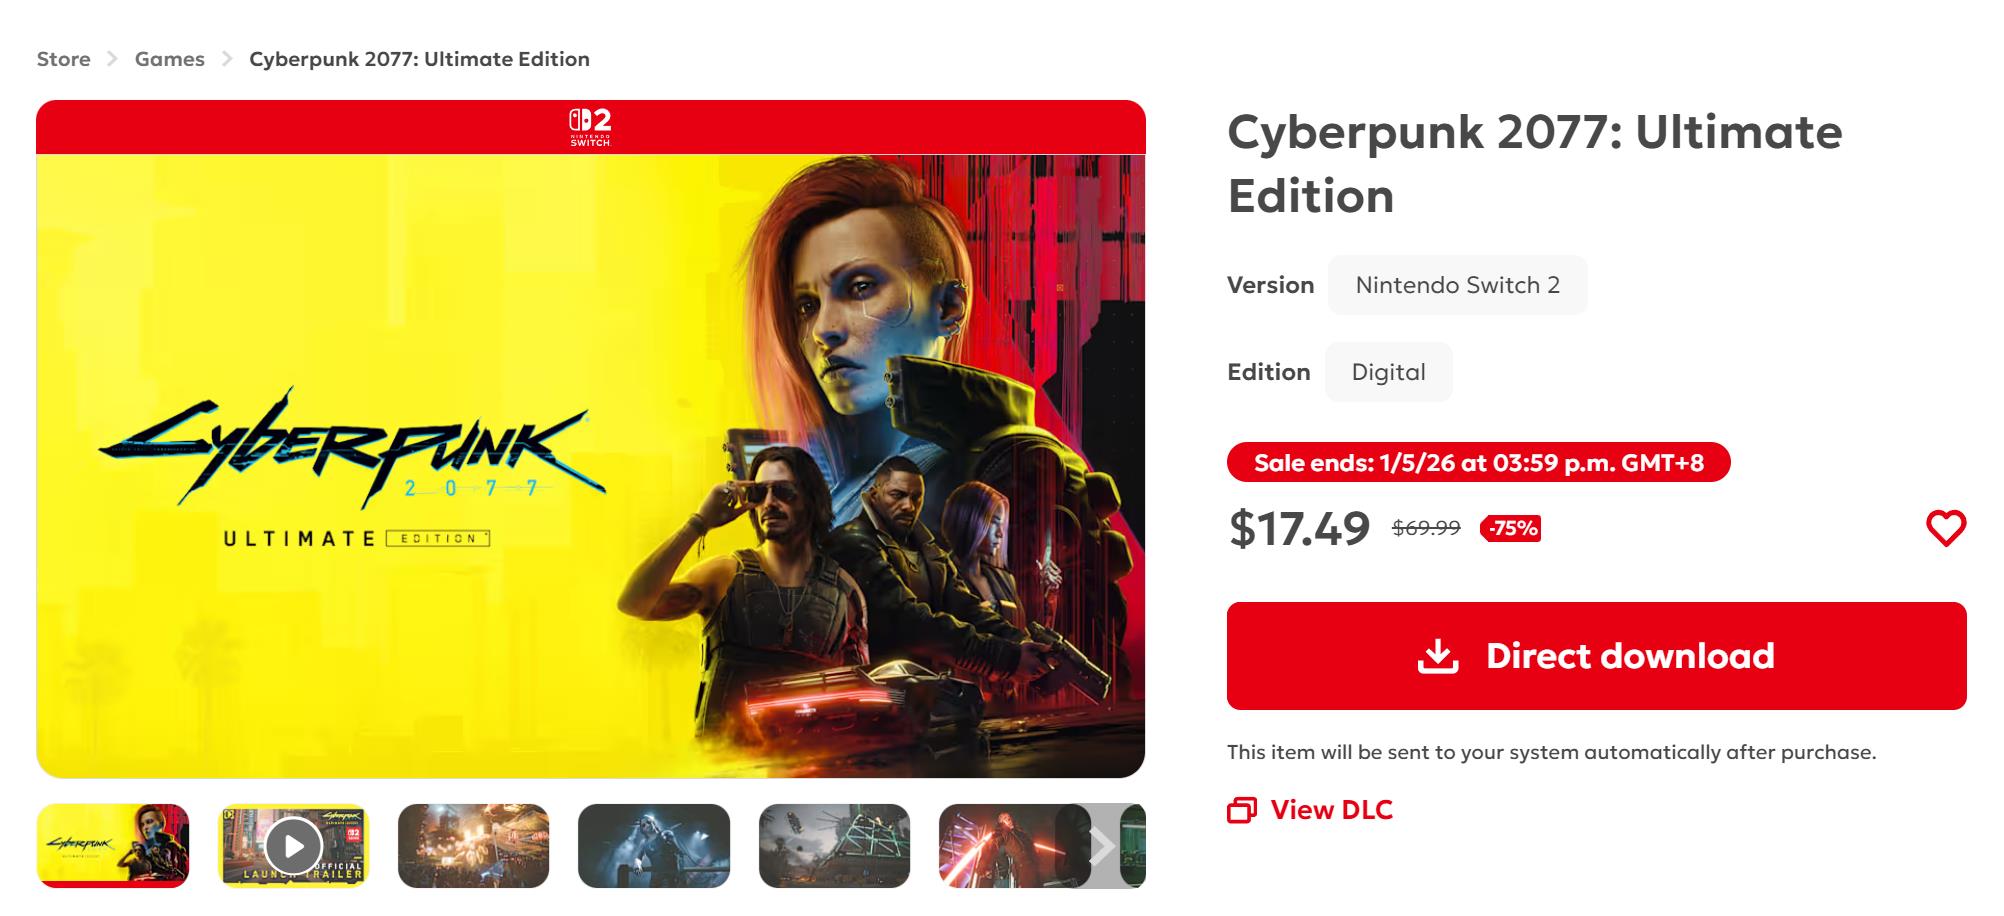Go to Store breadcrumb link
2004x916 pixels.
tap(64, 59)
